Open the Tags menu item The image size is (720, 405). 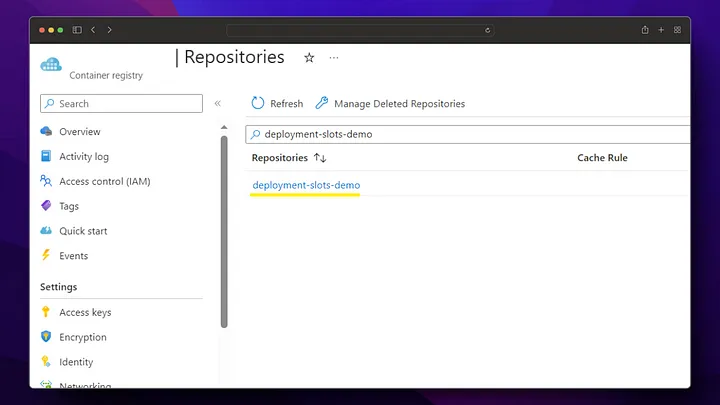(x=69, y=206)
